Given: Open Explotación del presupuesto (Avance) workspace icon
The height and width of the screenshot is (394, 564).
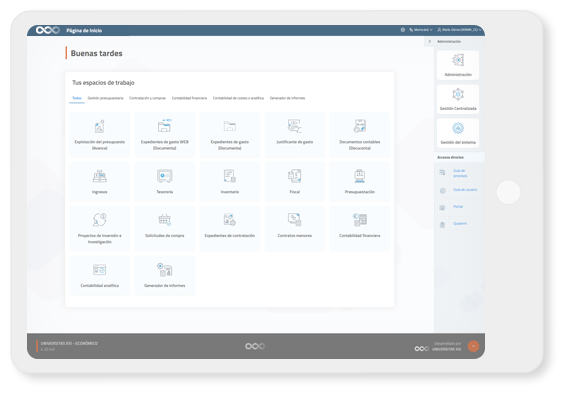Looking at the screenshot, I should pos(100,126).
